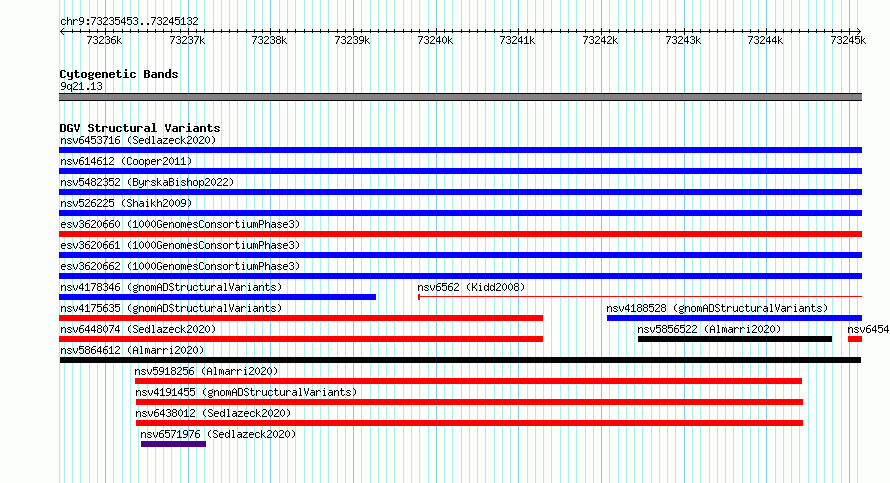
Task: Select red bar under nsv4175635
Action: pos(301,318)
